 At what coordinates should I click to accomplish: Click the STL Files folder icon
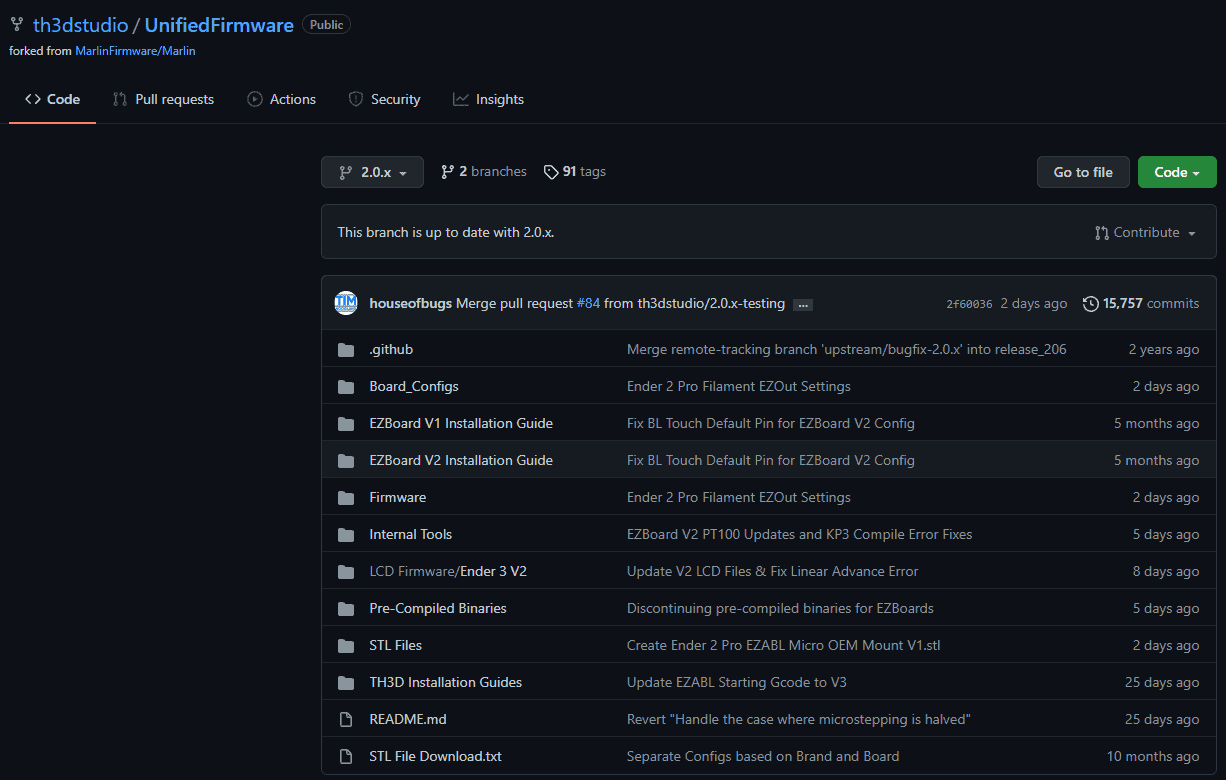(346, 646)
